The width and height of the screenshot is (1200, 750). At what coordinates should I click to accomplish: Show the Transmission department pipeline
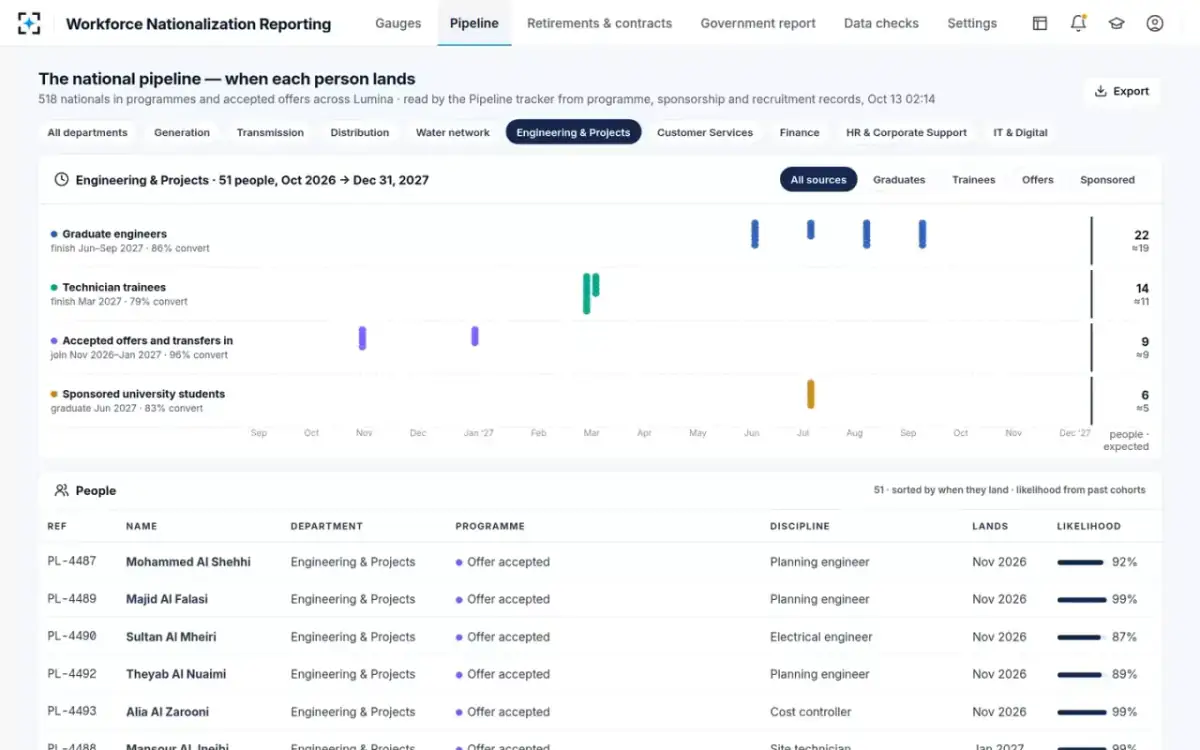click(270, 132)
